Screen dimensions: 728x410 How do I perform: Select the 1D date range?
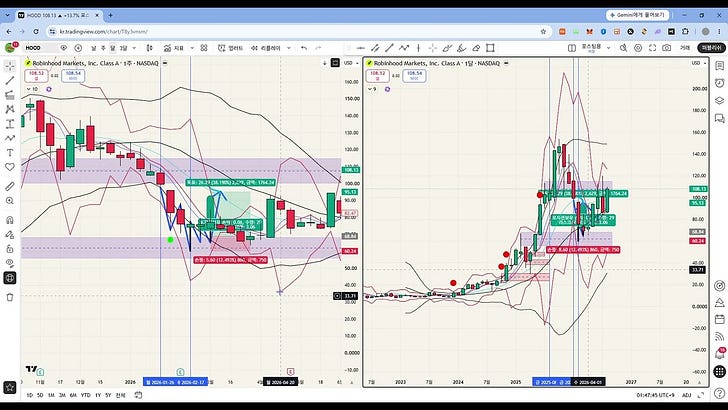click(29, 395)
